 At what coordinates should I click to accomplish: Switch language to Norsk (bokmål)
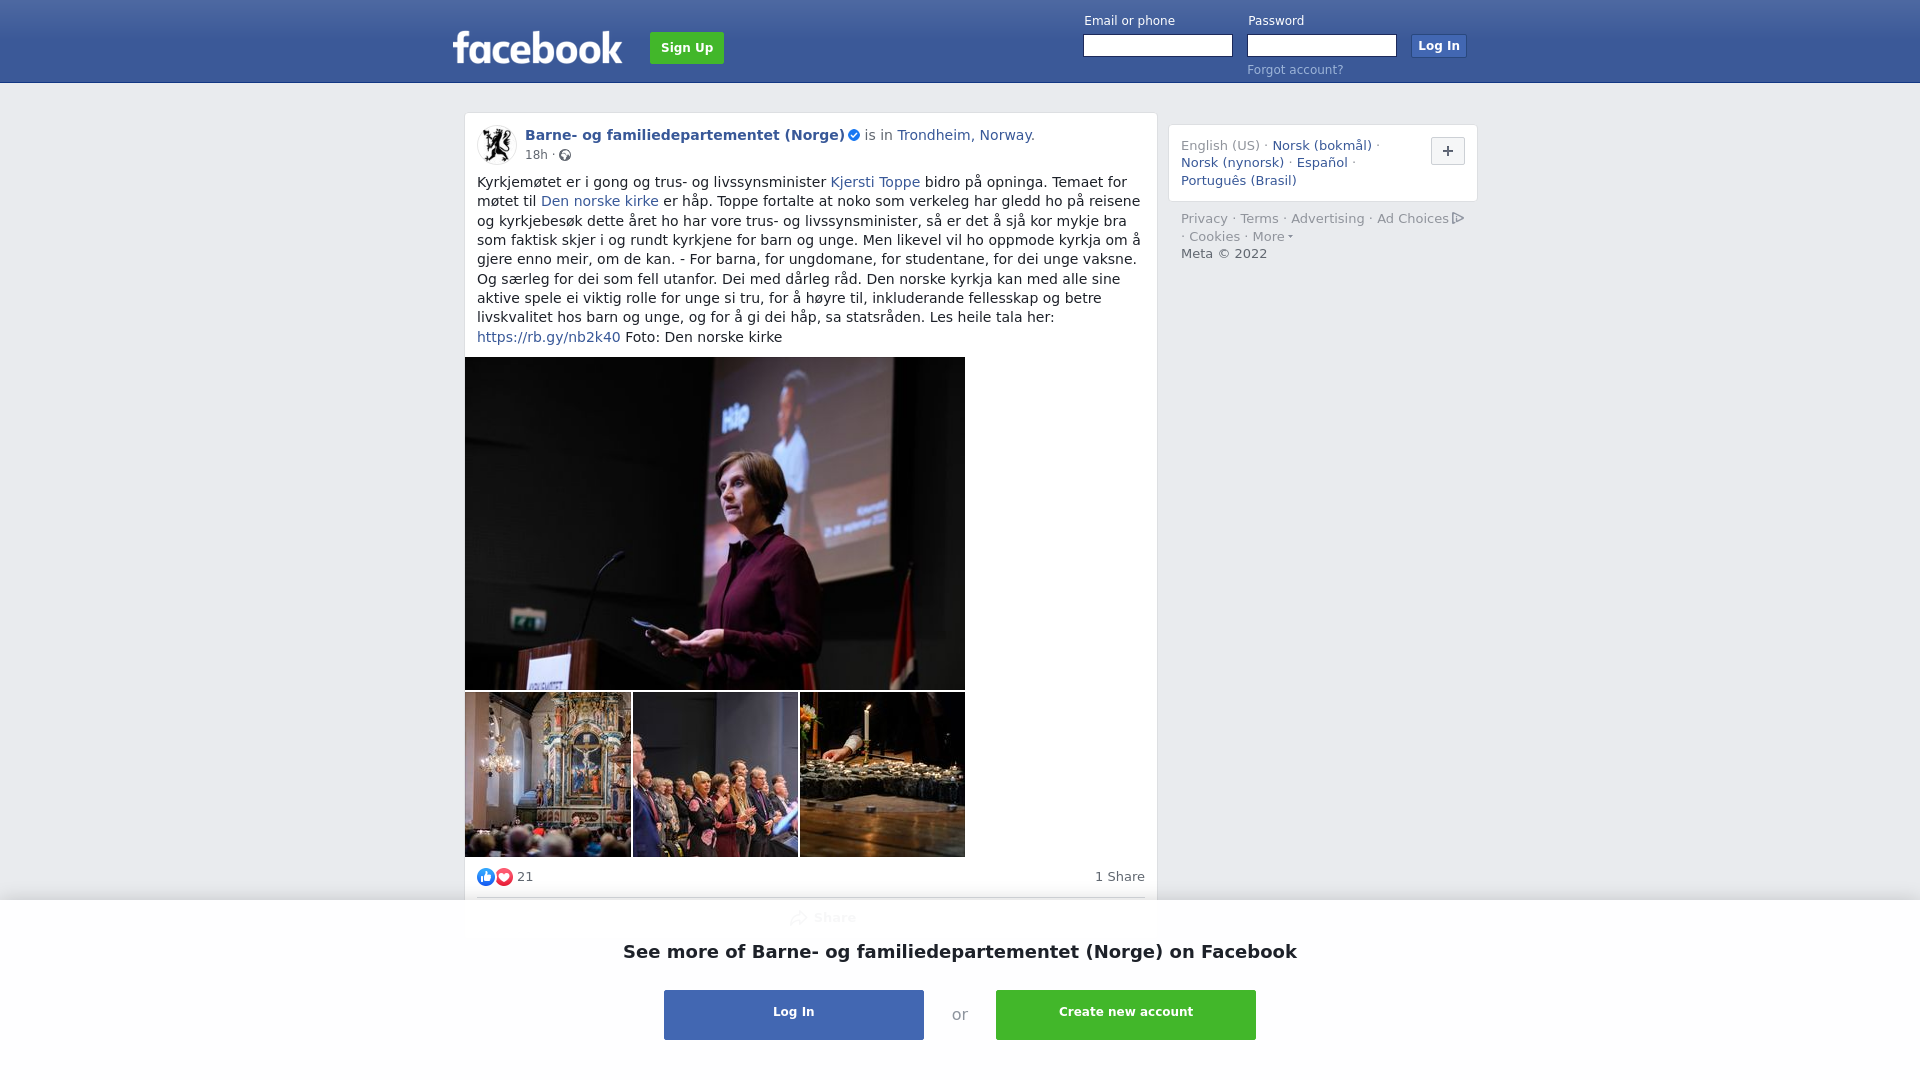coord(1322,146)
